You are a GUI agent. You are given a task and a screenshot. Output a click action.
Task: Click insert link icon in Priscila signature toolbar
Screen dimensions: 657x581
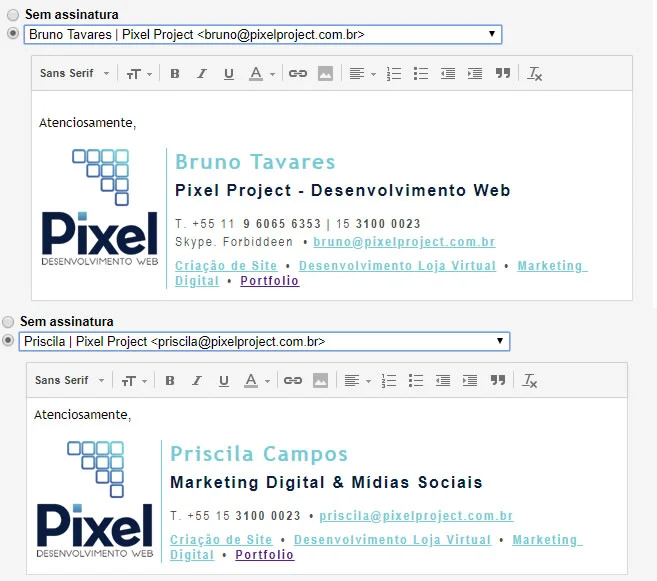tap(292, 381)
